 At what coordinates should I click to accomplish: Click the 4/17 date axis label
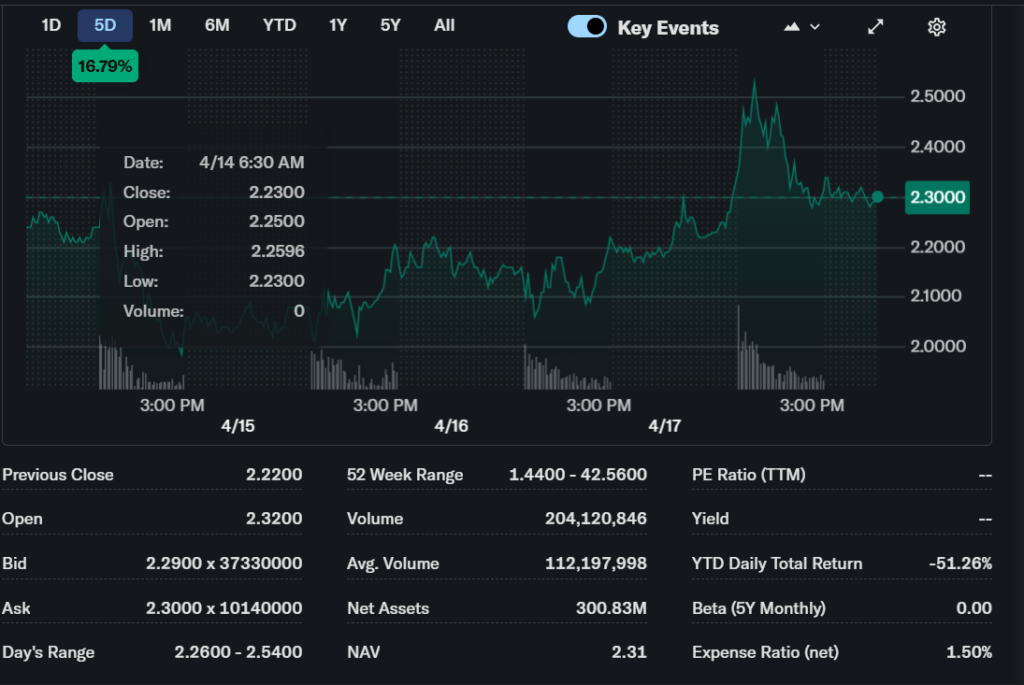(x=664, y=426)
